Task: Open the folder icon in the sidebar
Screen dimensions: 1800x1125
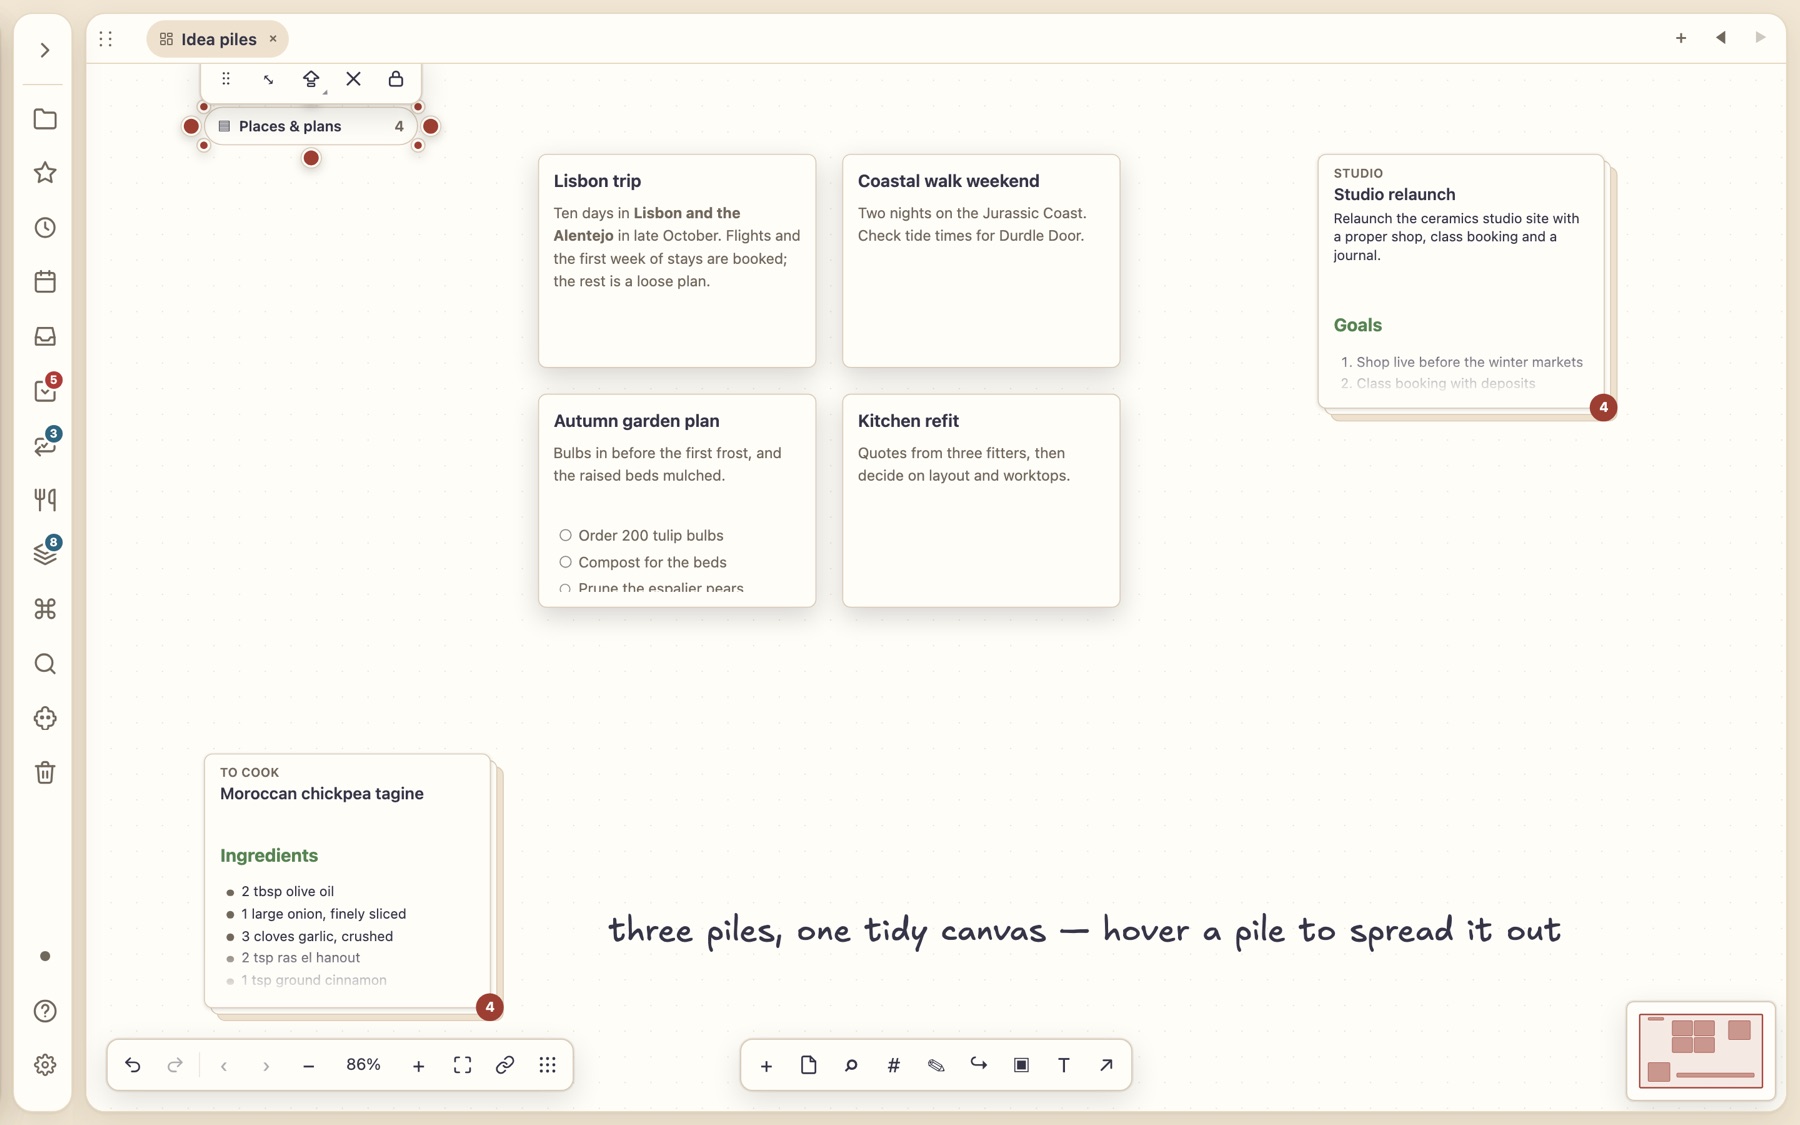Action: click(45, 119)
